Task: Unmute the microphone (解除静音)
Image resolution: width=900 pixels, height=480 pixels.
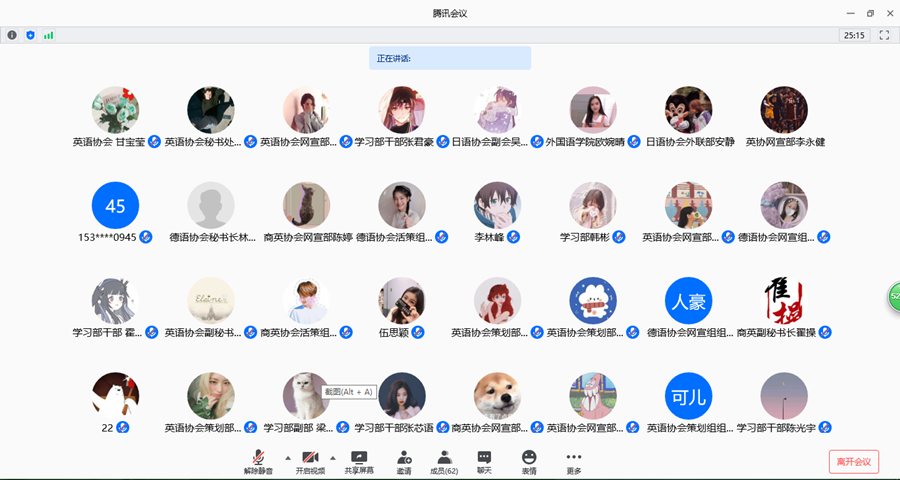Action: [x=258, y=461]
